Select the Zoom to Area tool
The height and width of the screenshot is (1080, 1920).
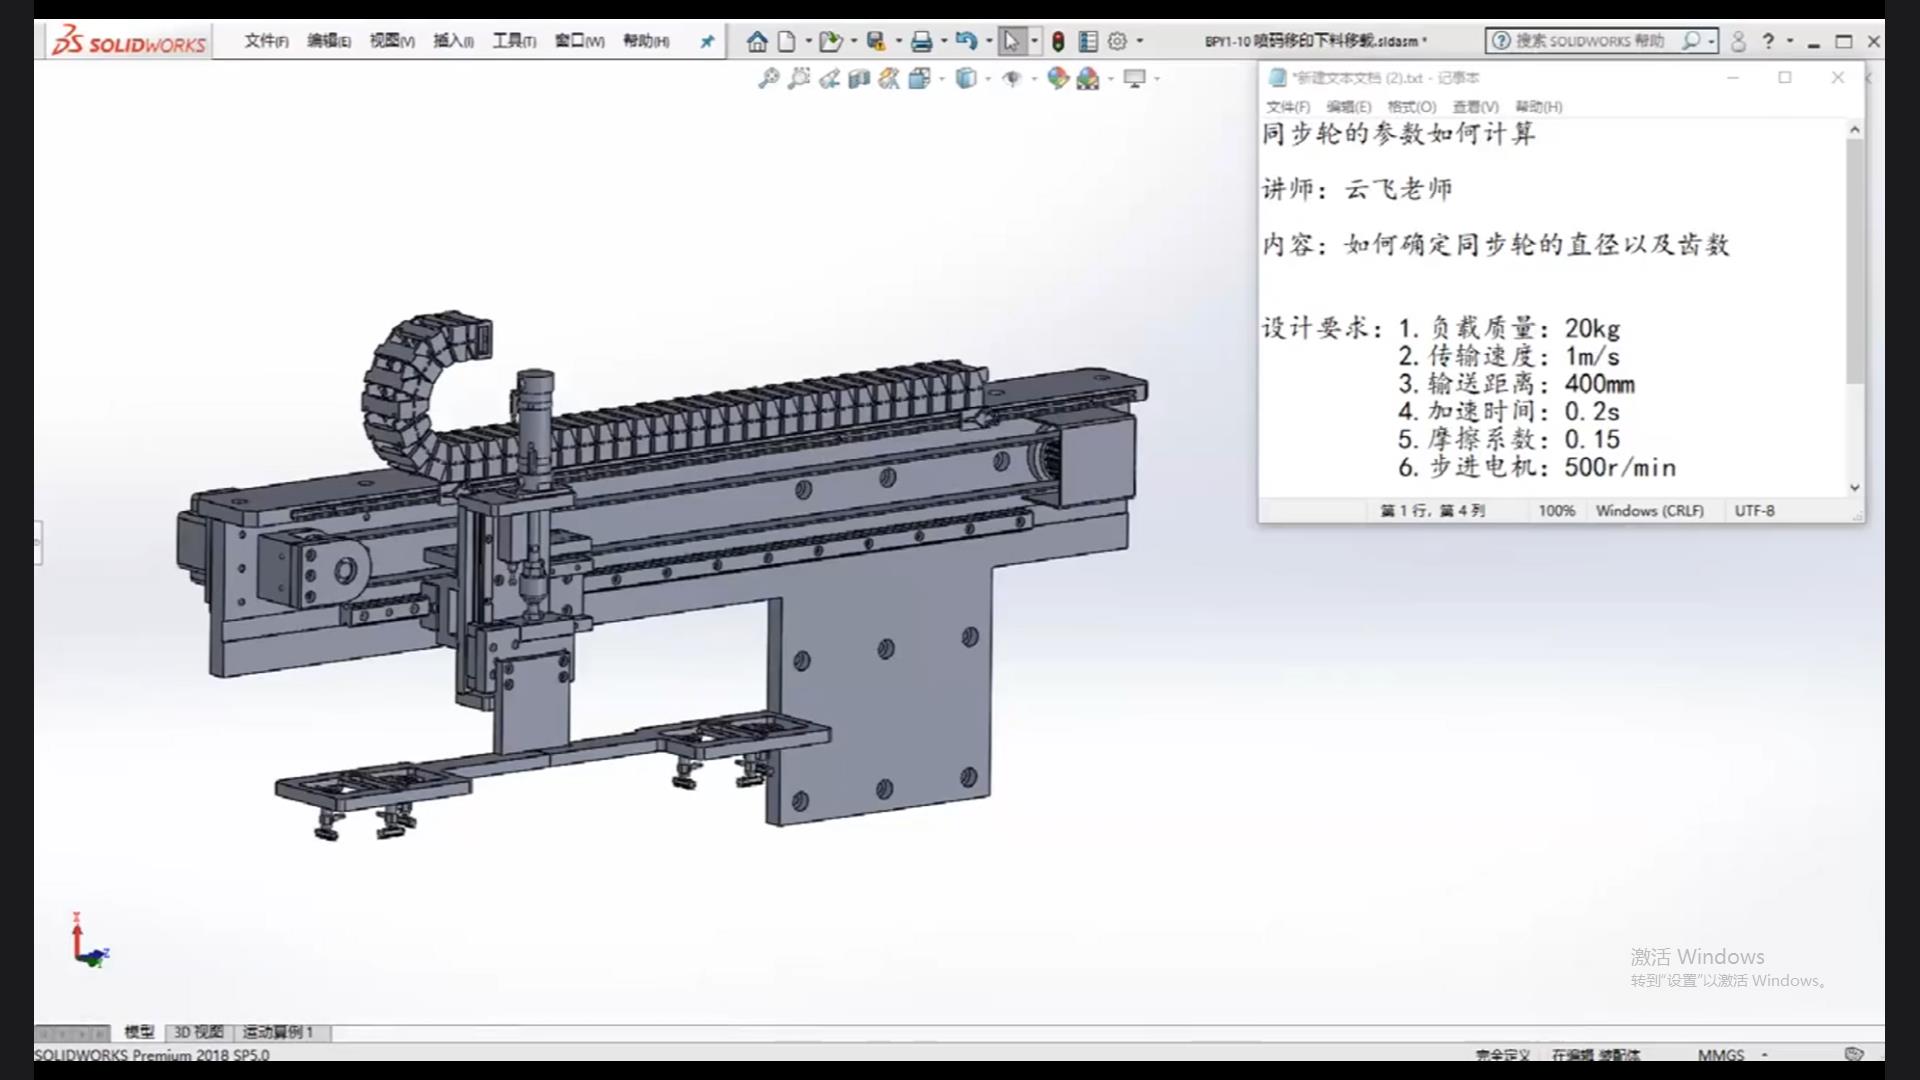click(798, 78)
